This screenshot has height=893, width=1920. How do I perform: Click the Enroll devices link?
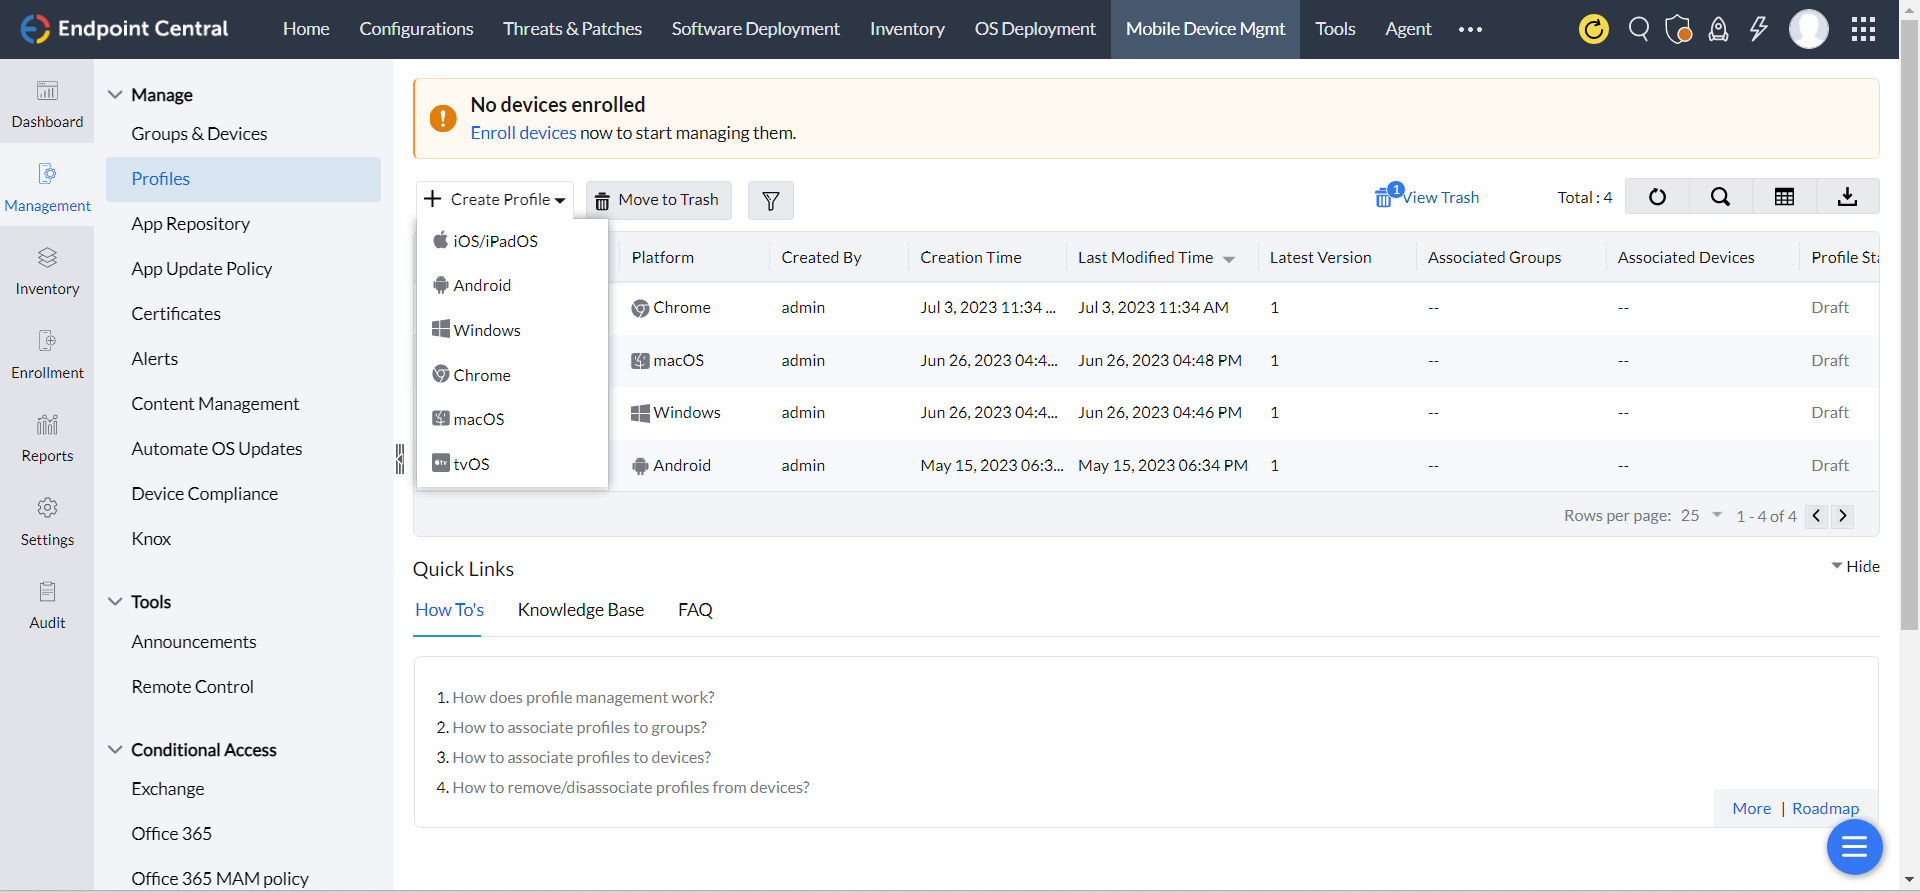pyautogui.click(x=523, y=133)
